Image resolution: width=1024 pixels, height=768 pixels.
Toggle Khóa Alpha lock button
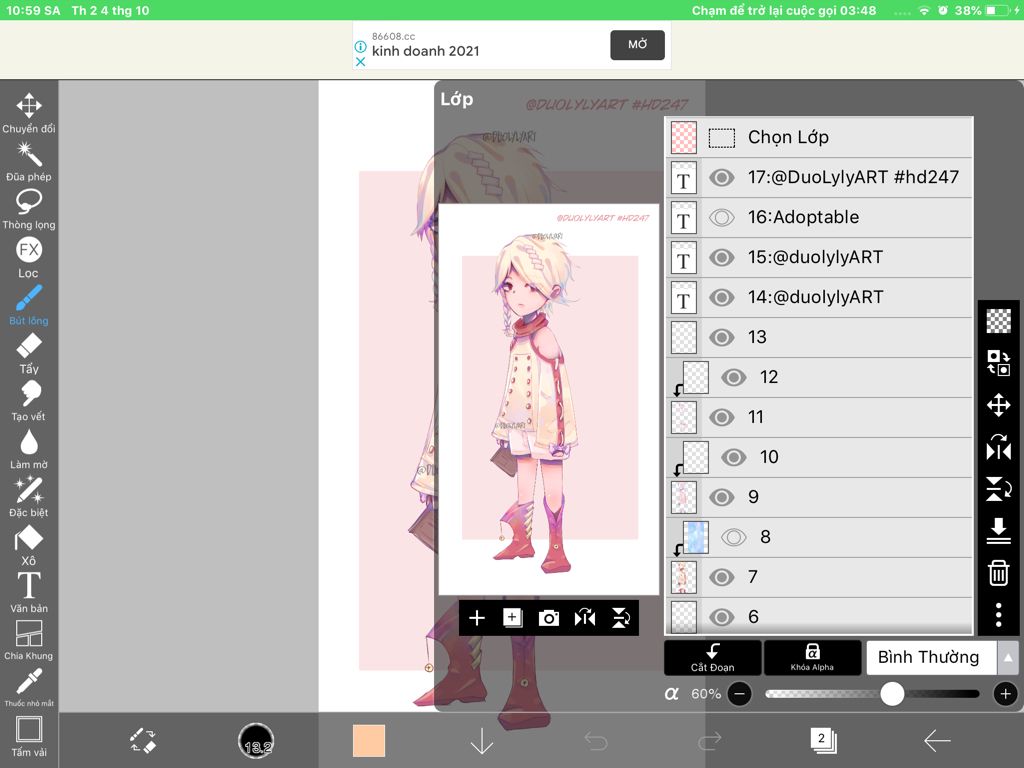(x=812, y=658)
